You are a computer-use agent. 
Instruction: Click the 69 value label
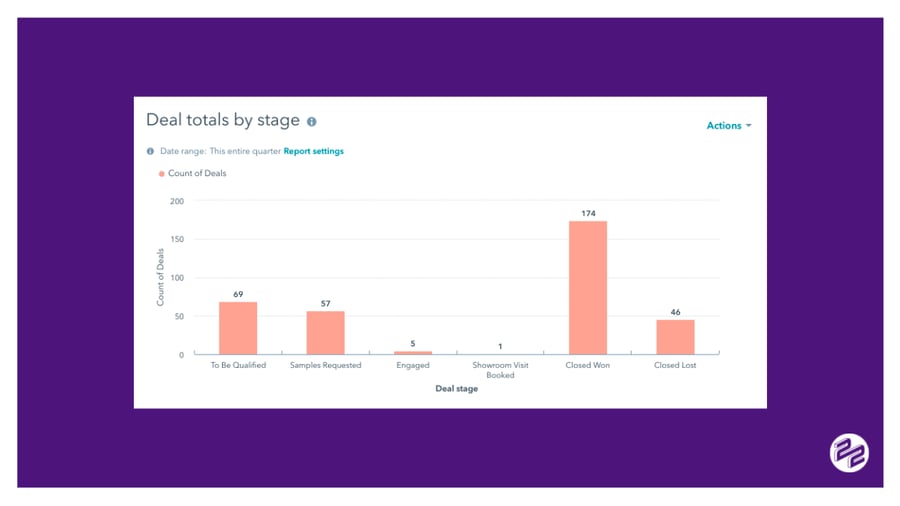coord(238,294)
